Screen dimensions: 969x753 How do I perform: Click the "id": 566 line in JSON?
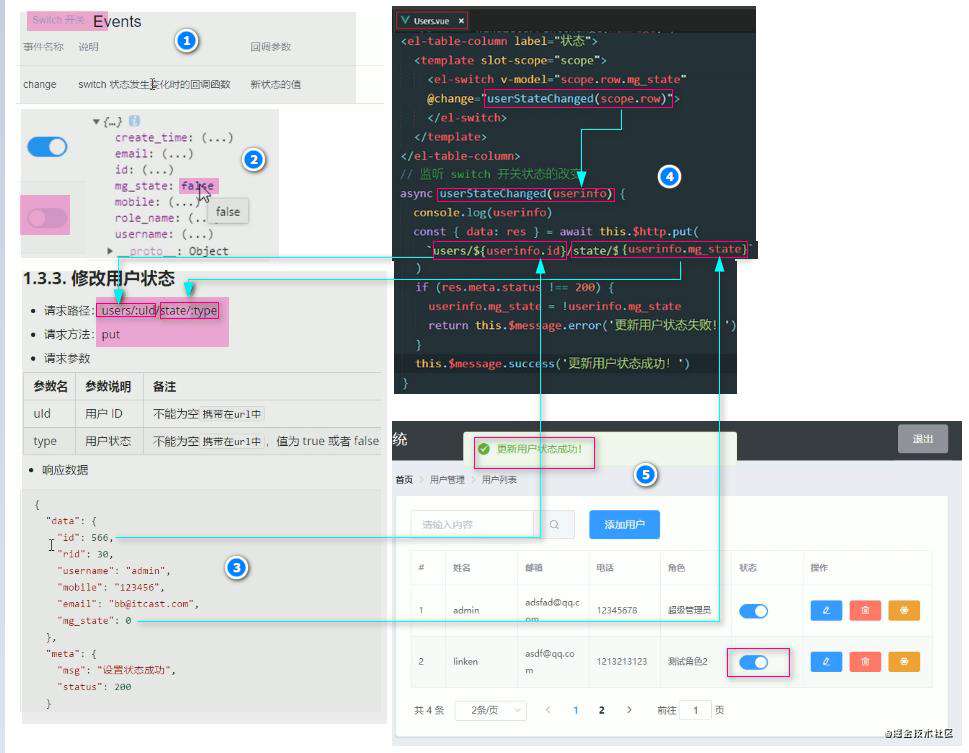pyautogui.click(x=85, y=537)
